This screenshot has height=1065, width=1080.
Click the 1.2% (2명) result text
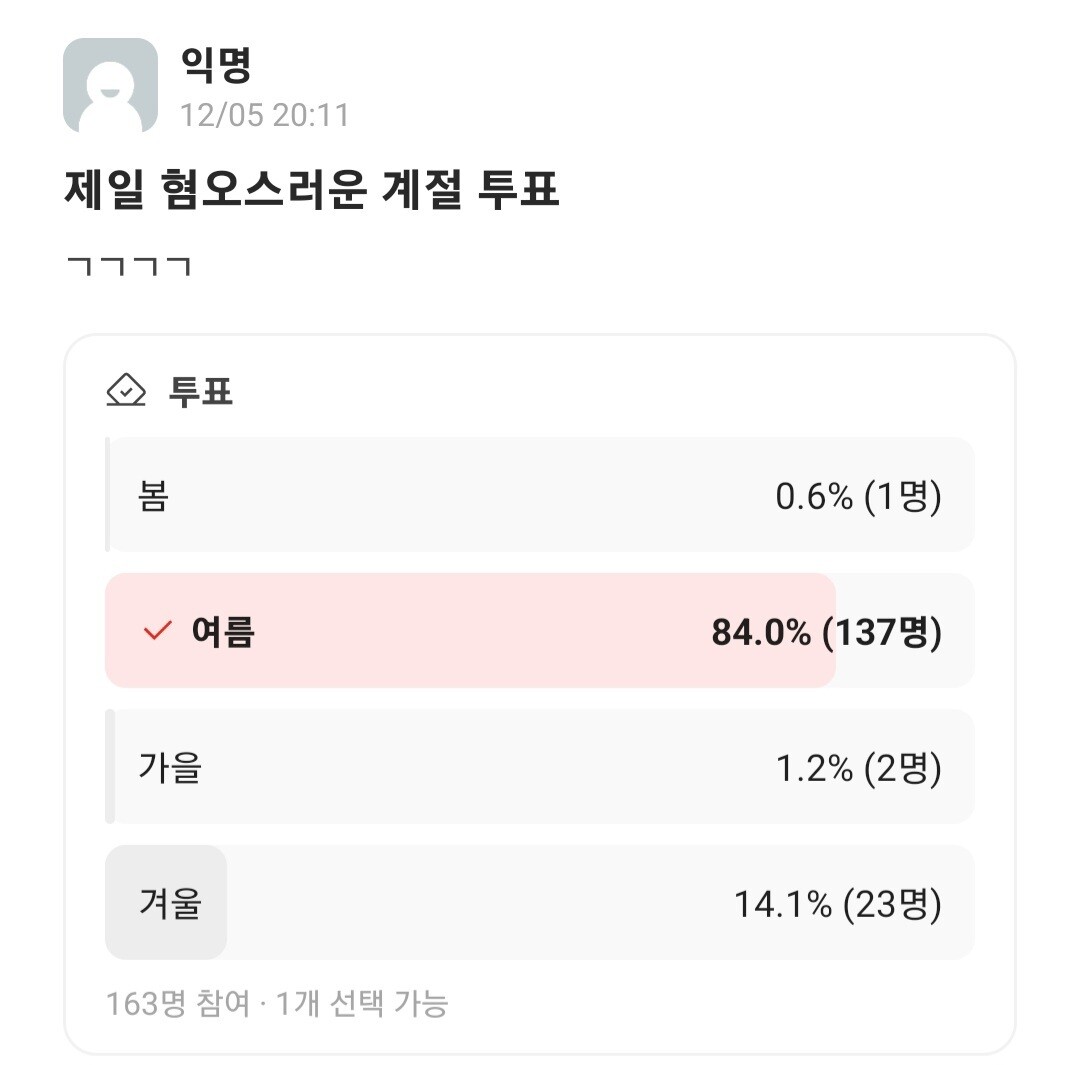(x=858, y=768)
